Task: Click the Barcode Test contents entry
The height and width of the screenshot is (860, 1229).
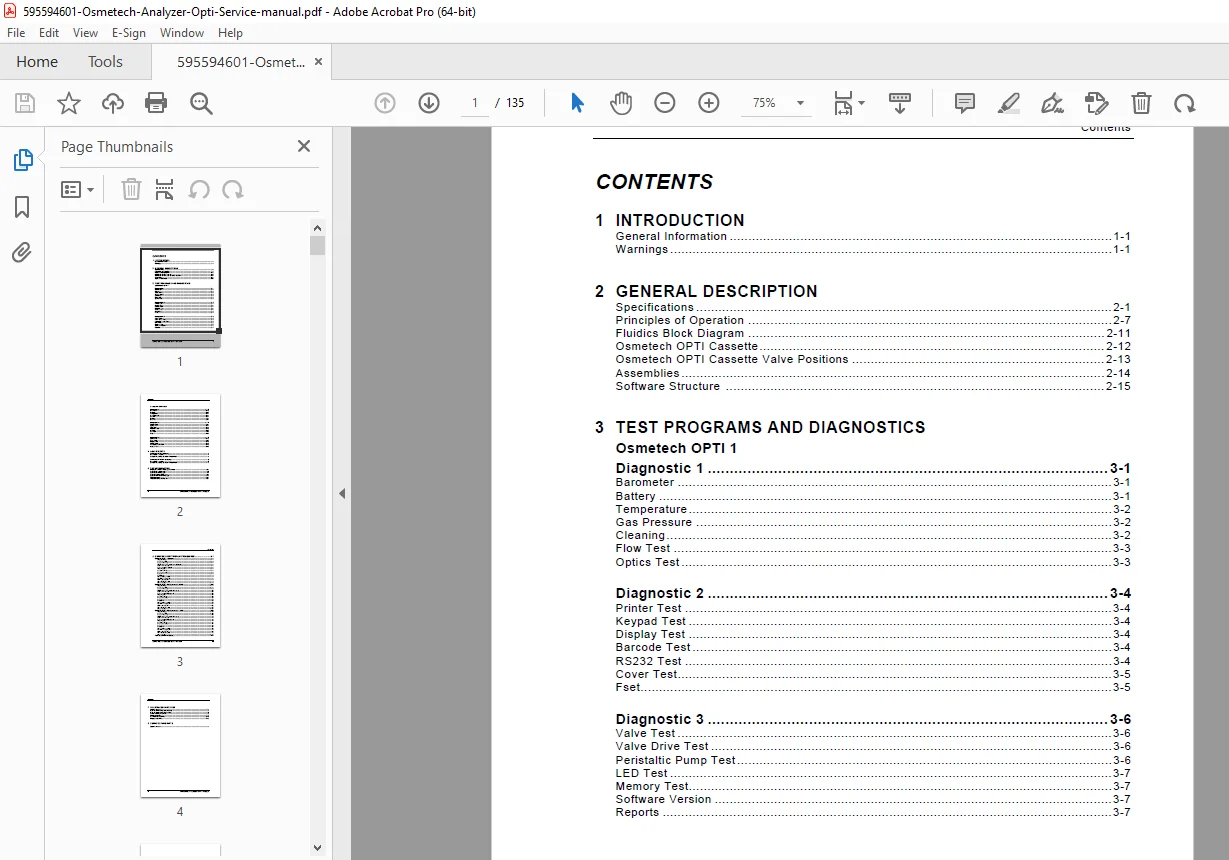Action: [873, 647]
